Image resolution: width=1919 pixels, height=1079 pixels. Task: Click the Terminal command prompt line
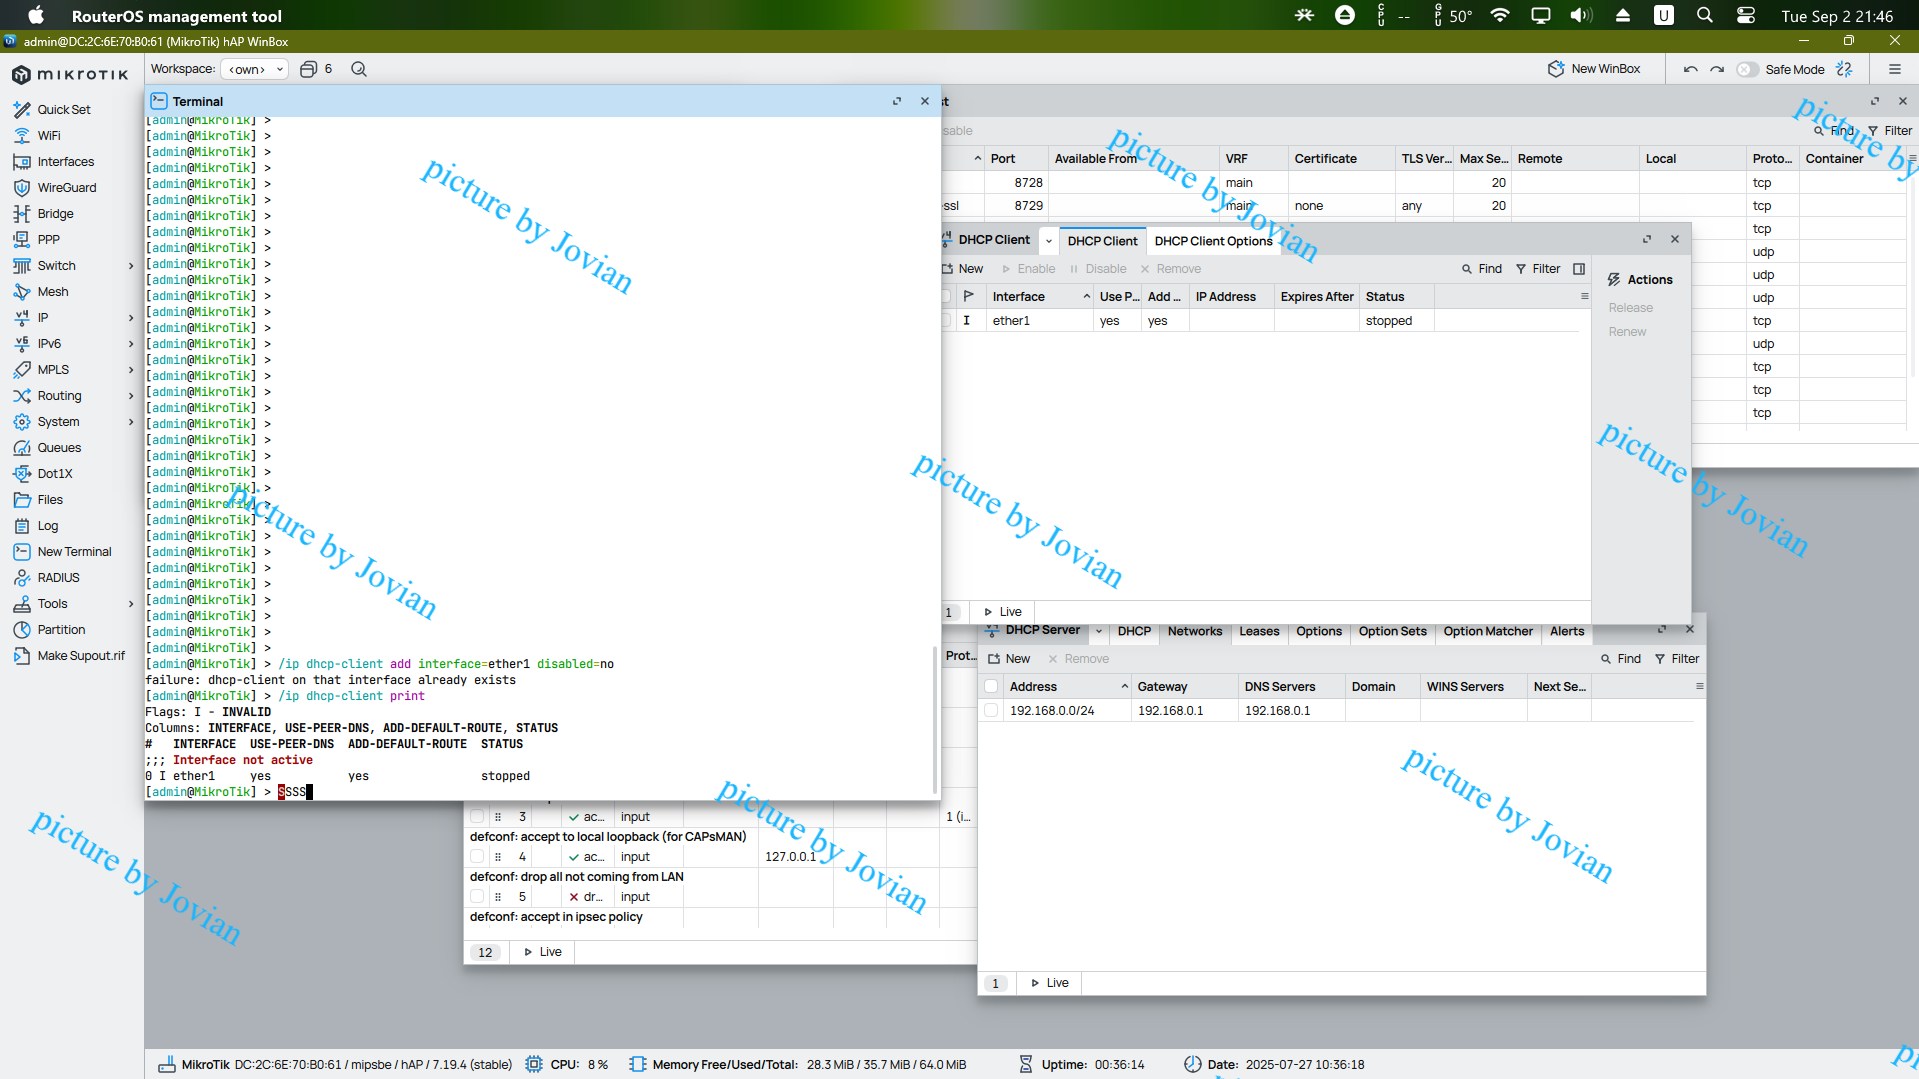(540, 792)
